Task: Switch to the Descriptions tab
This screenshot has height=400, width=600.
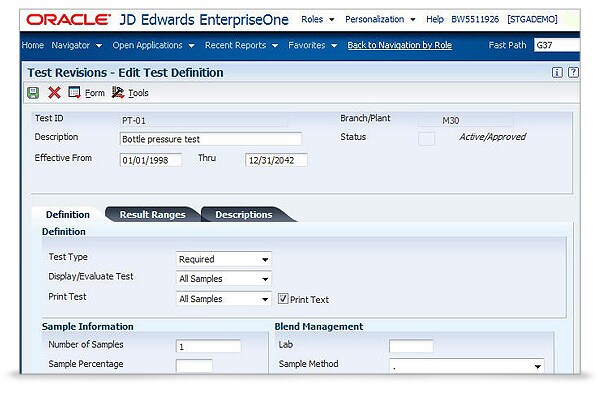Action: (x=244, y=214)
